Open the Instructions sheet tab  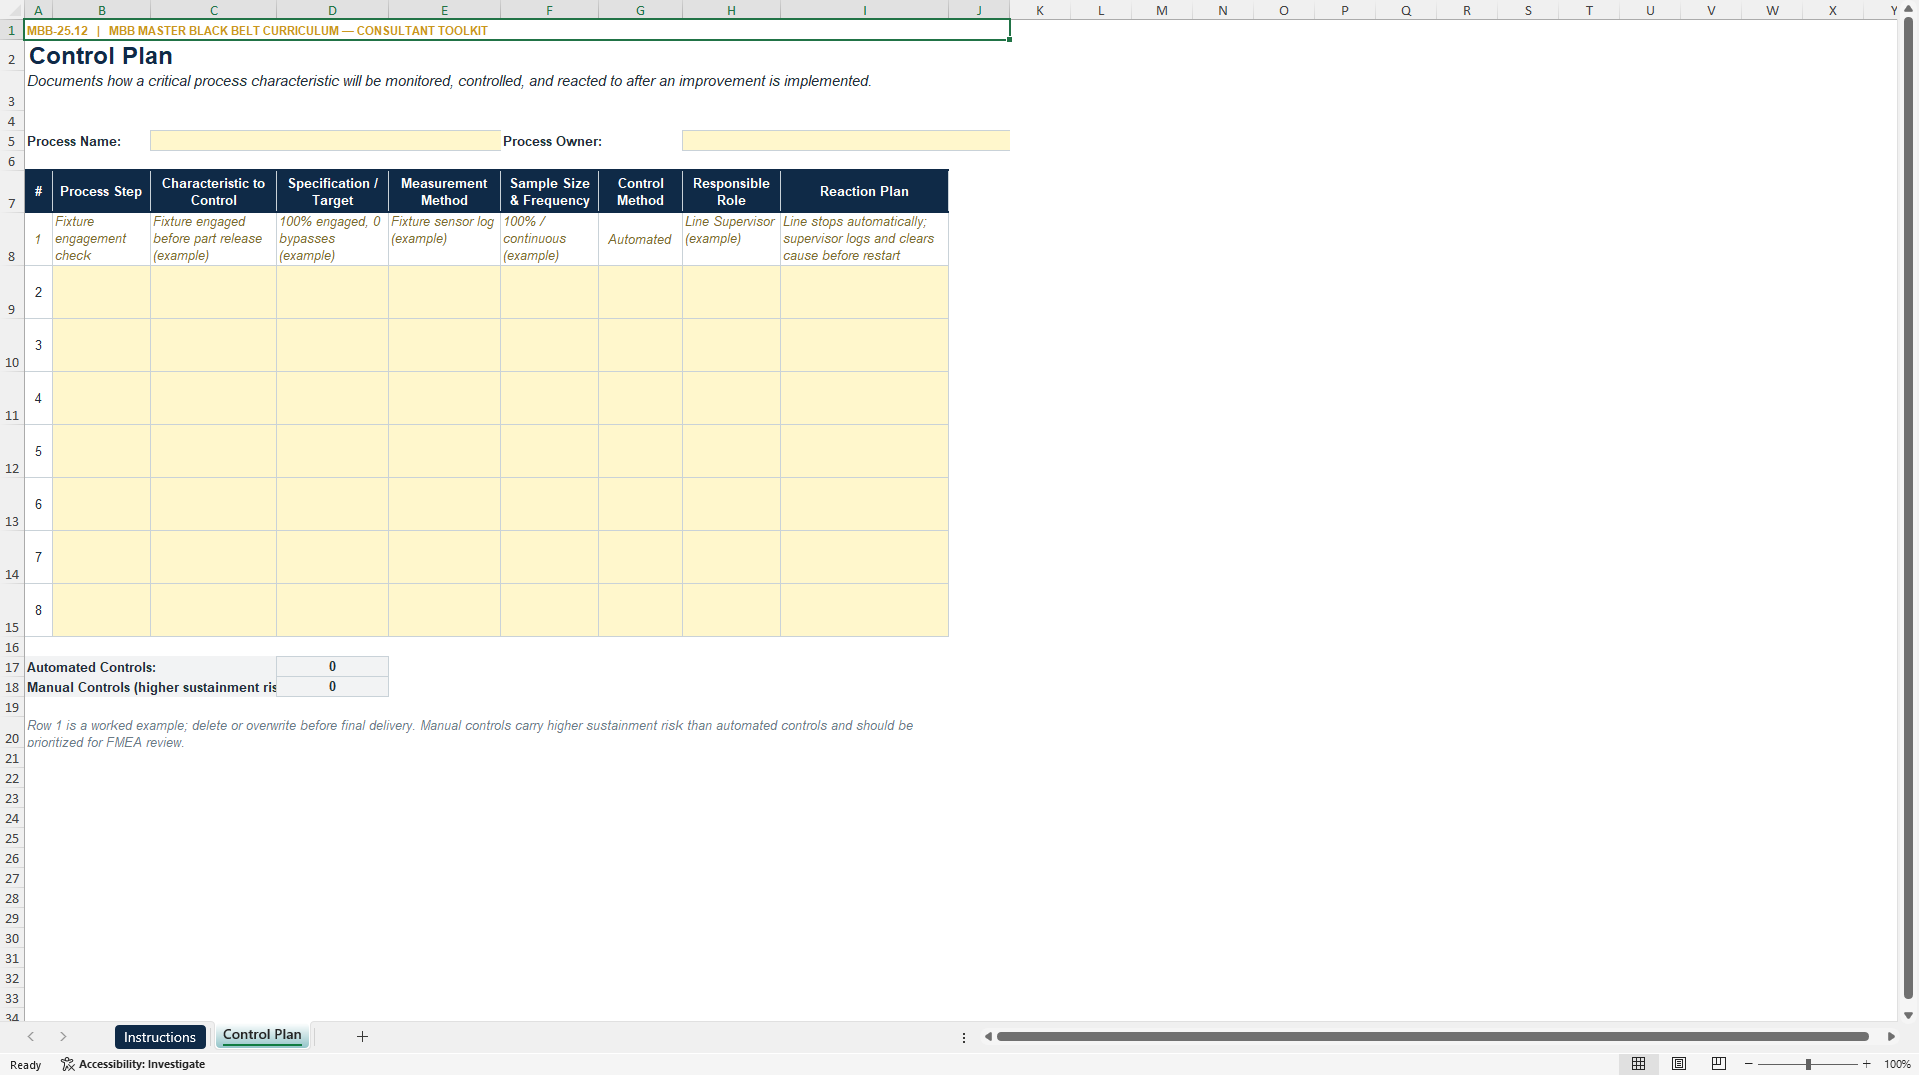160,1037
